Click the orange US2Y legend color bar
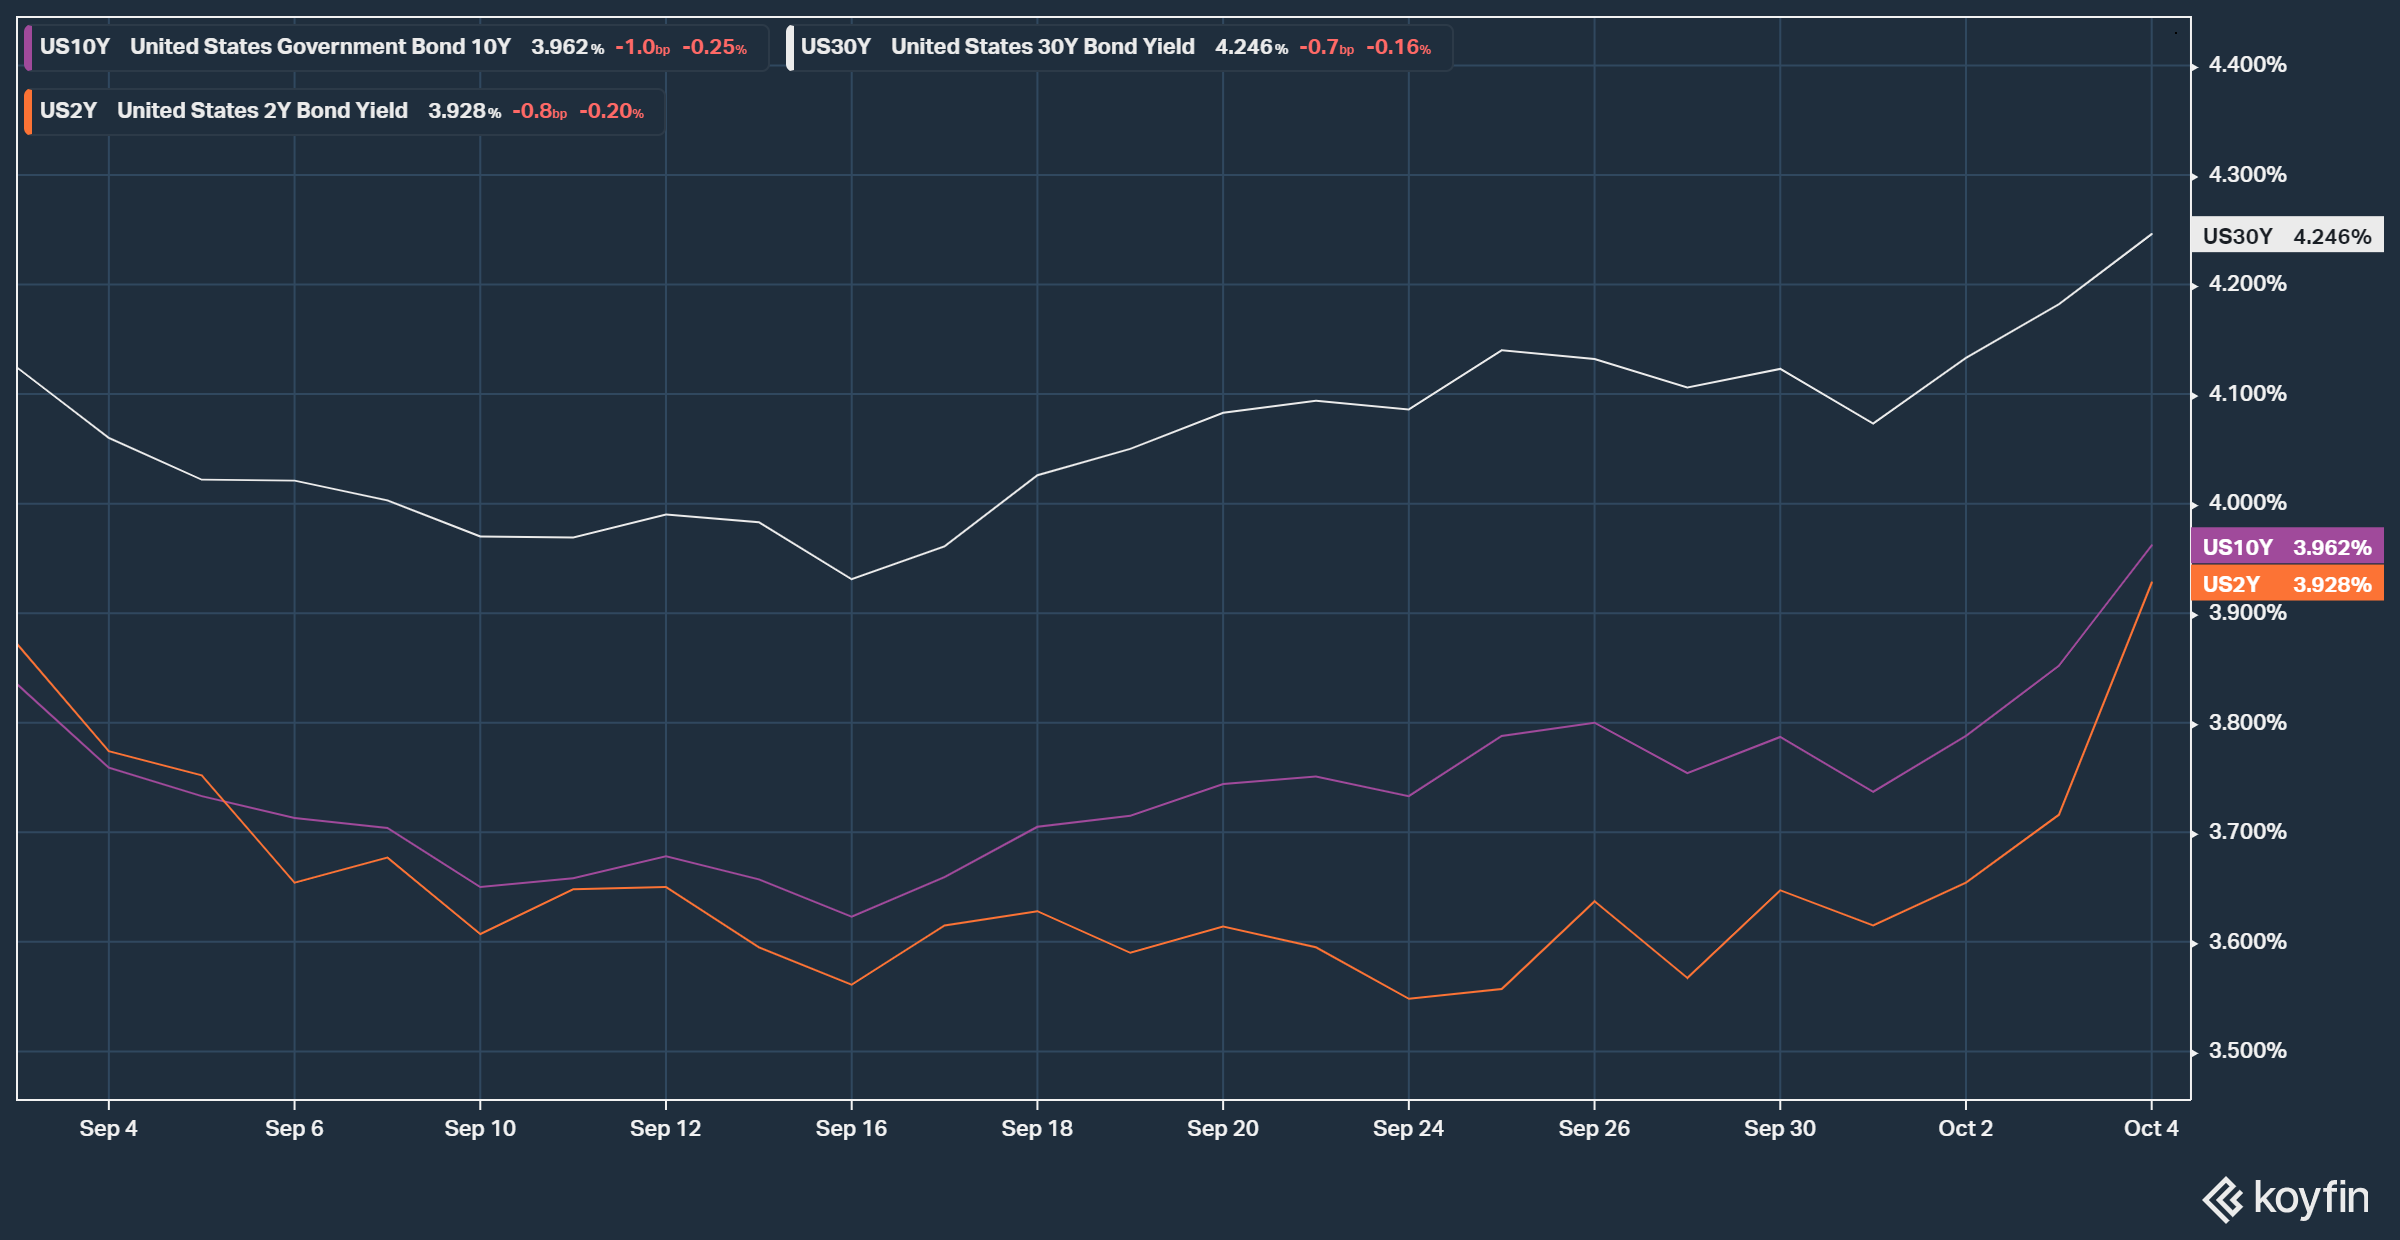This screenshot has height=1240, width=2400. (x=28, y=111)
